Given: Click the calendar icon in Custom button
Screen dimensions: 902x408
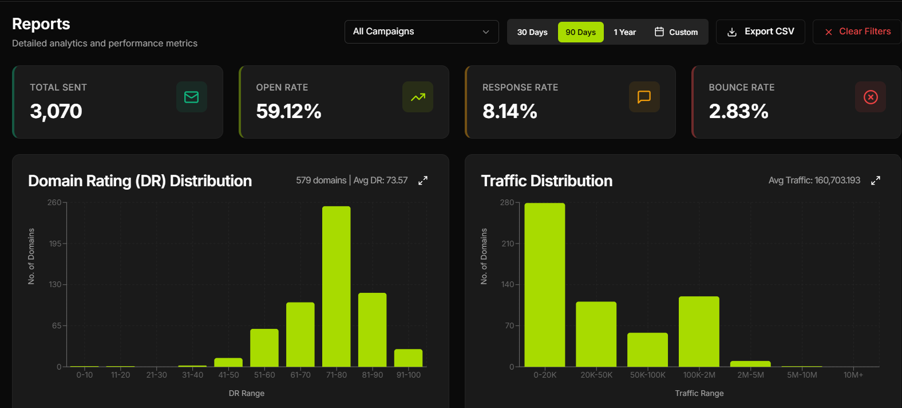Looking at the screenshot, I should [659, 32].
